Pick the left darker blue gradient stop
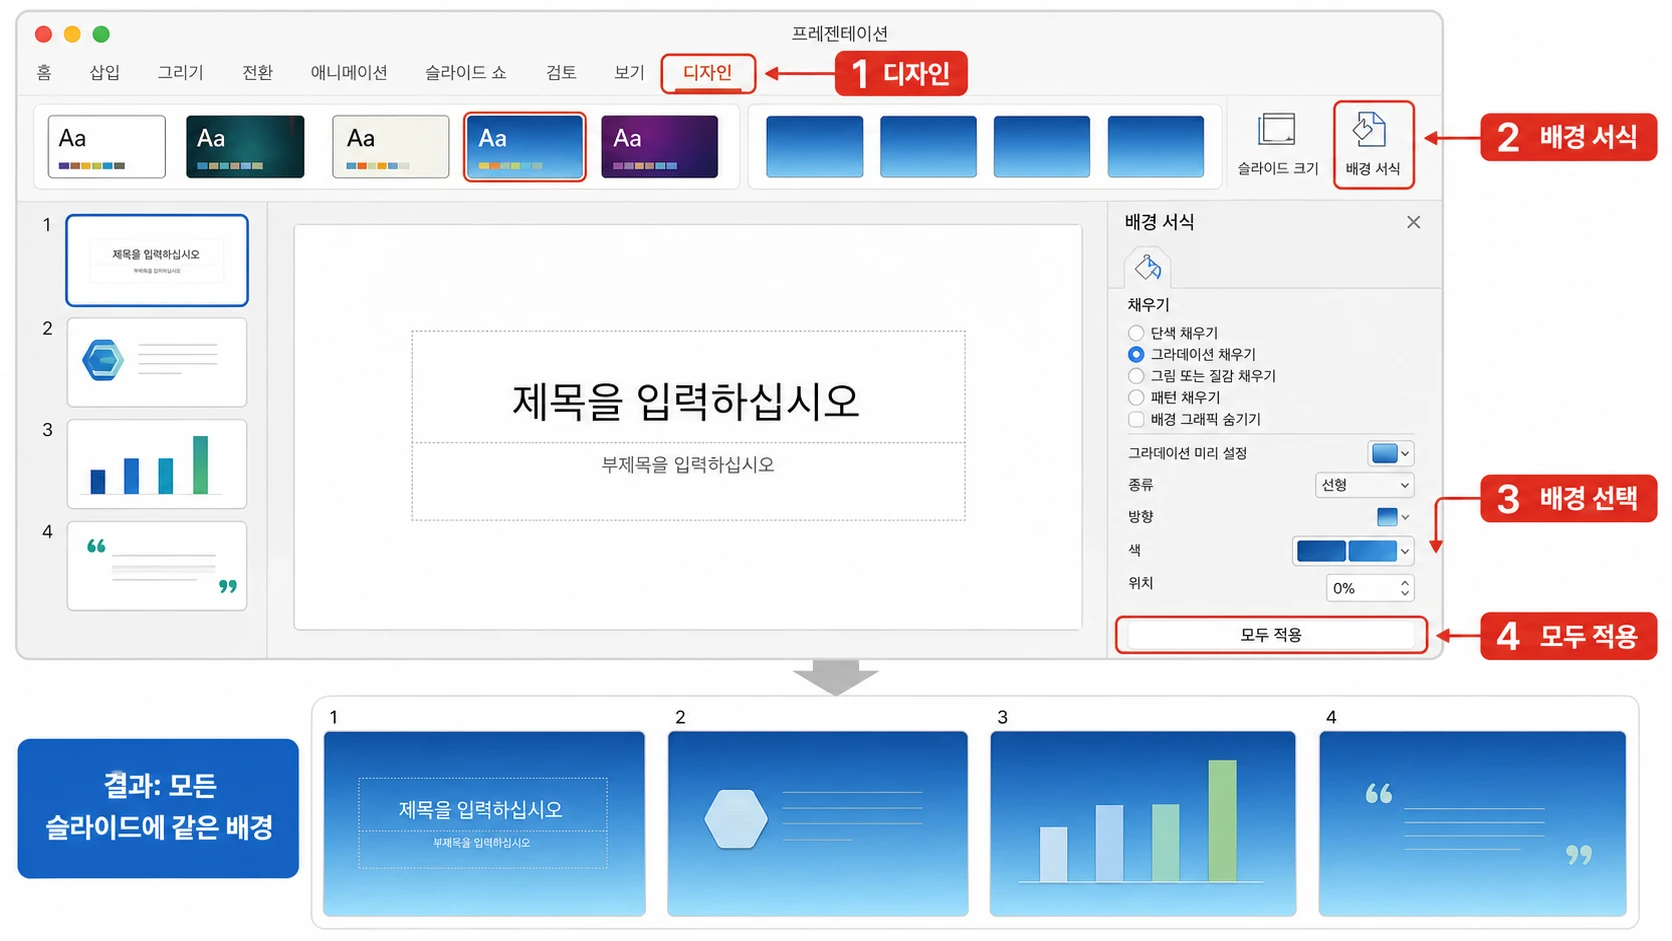This screenshot has height=941, width=1672. pyautogui.click(x=1320, y=551)
